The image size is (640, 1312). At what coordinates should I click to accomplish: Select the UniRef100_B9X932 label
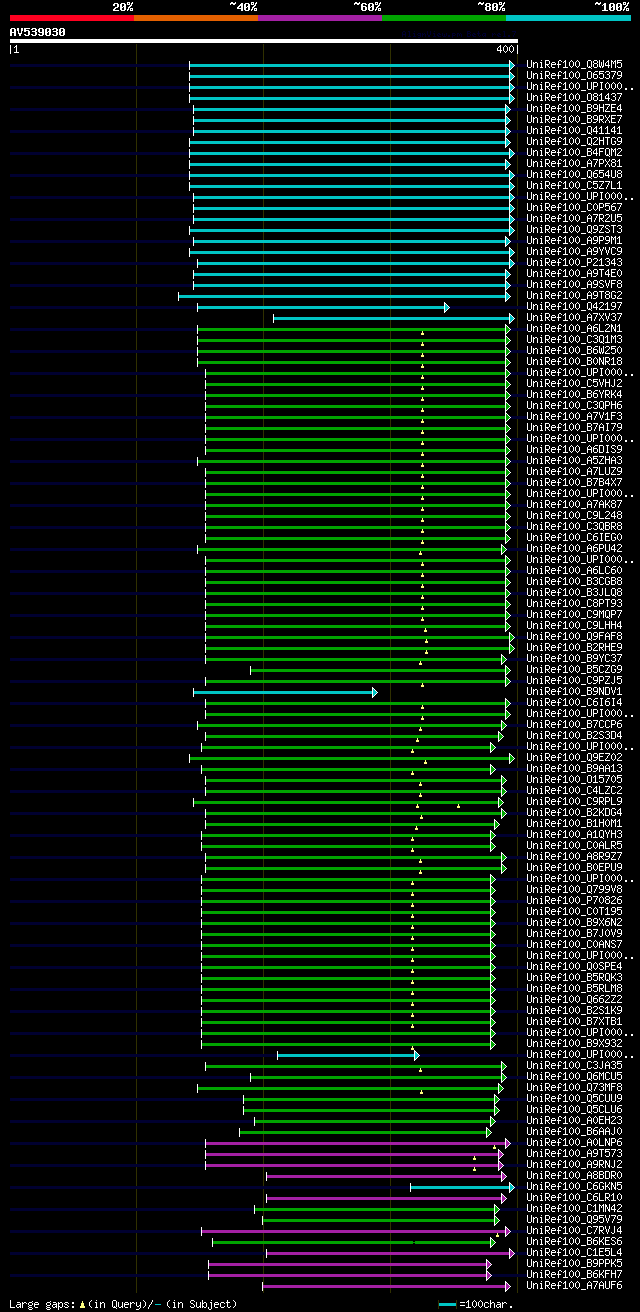574,1044
